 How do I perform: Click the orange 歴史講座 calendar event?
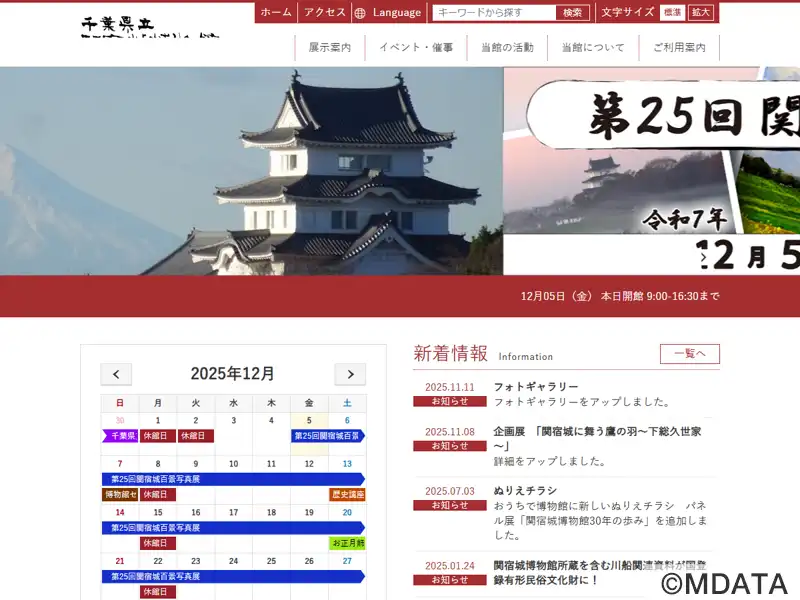point(347,494)
